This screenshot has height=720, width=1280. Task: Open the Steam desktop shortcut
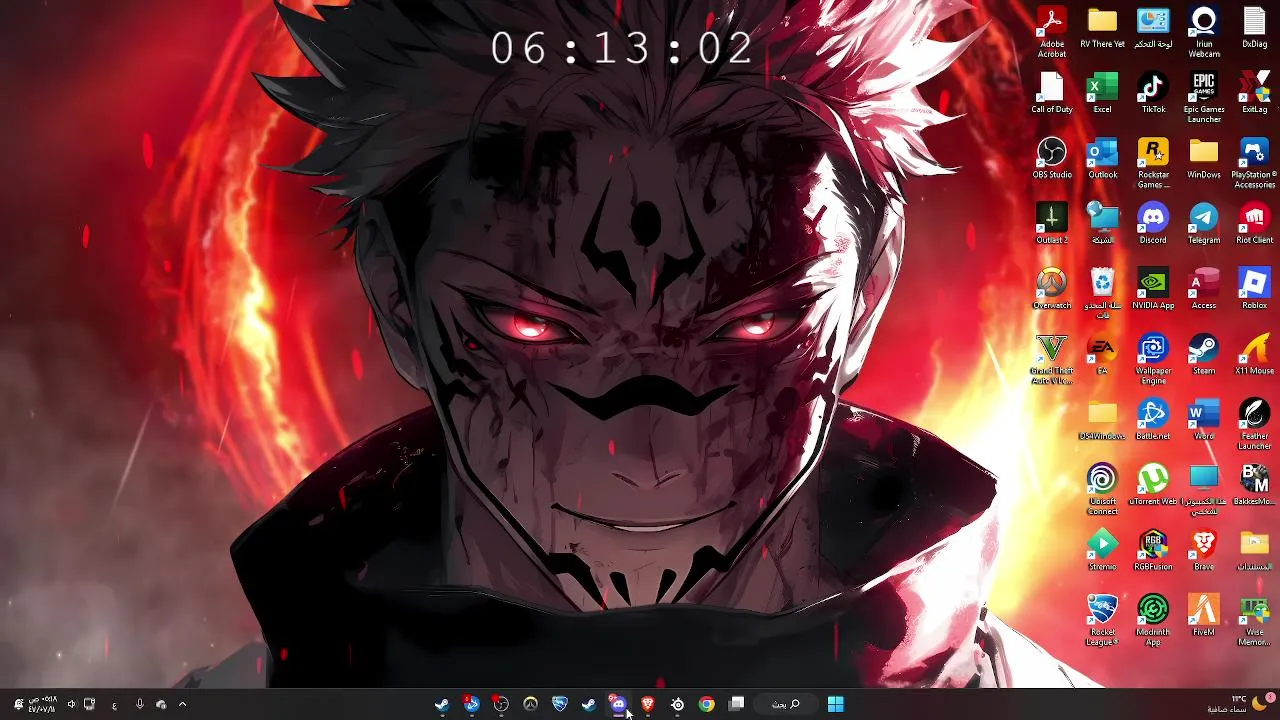coord(1204,353)
